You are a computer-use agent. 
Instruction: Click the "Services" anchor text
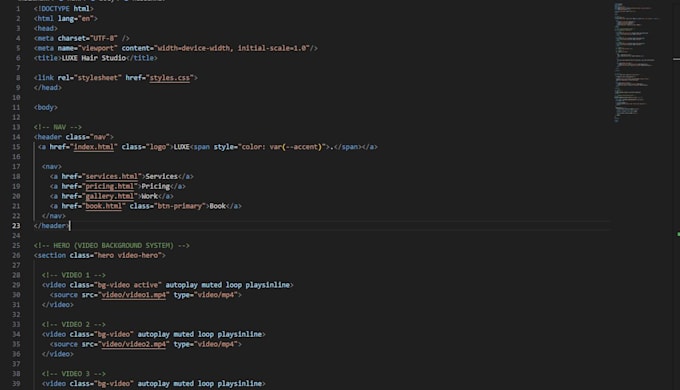(x=161, y=177)
